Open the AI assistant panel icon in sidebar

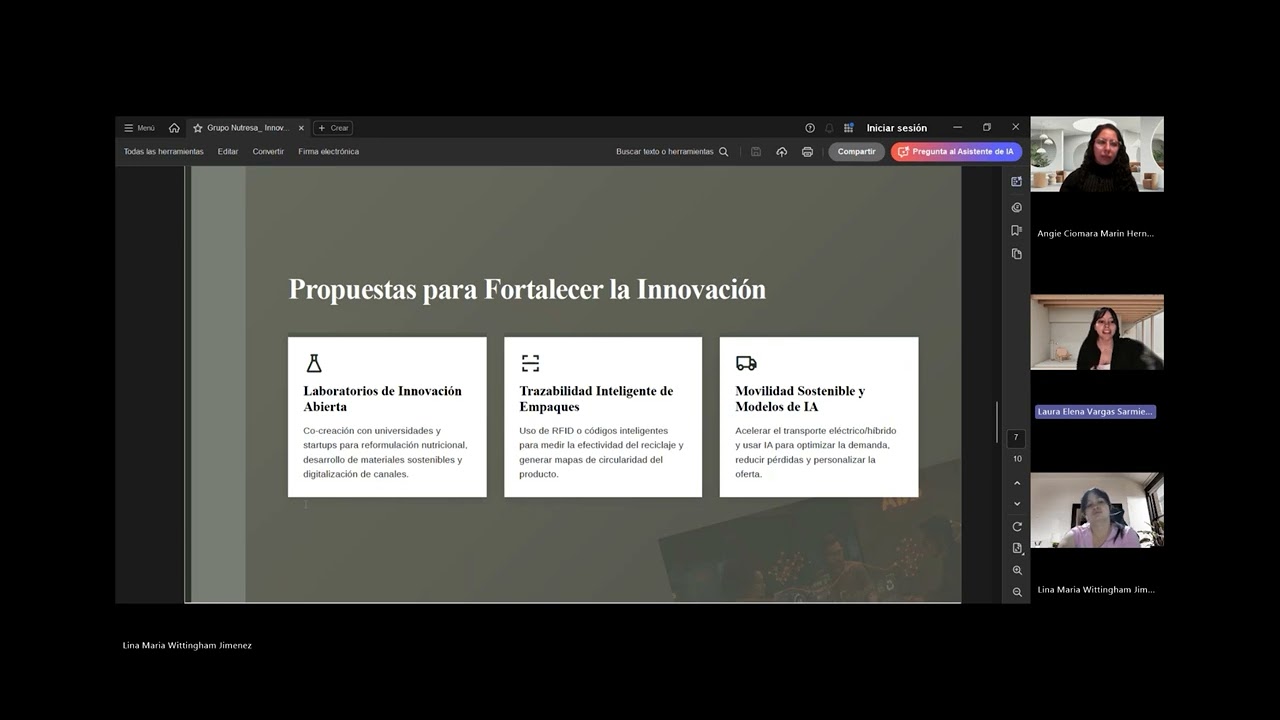1017,182
